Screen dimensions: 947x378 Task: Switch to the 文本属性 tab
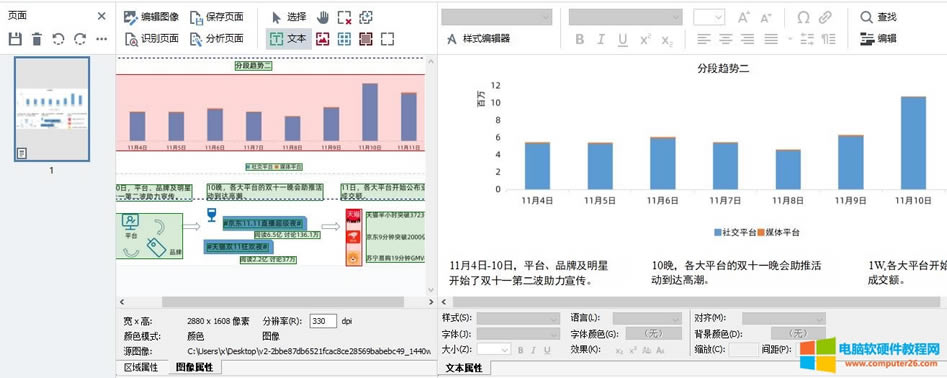[x=464, y=368]
